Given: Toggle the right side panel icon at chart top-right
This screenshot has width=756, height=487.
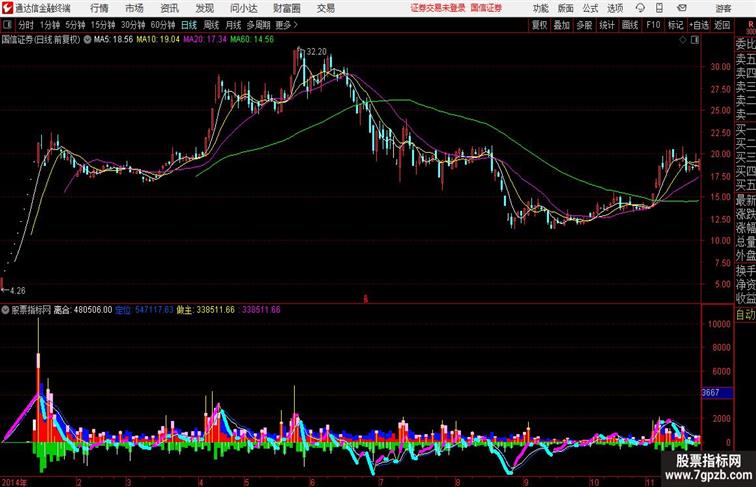Looking at the screenshot, I should [x=695, y=40].
